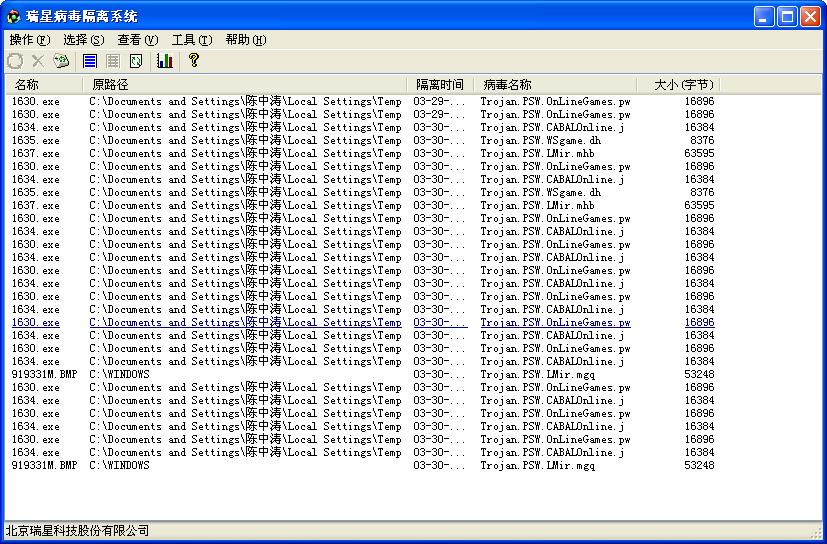Click underlined Trojan.PSW.OnLineGames.pw virus name
Screen dimensions: 827x544
point(555,322)
